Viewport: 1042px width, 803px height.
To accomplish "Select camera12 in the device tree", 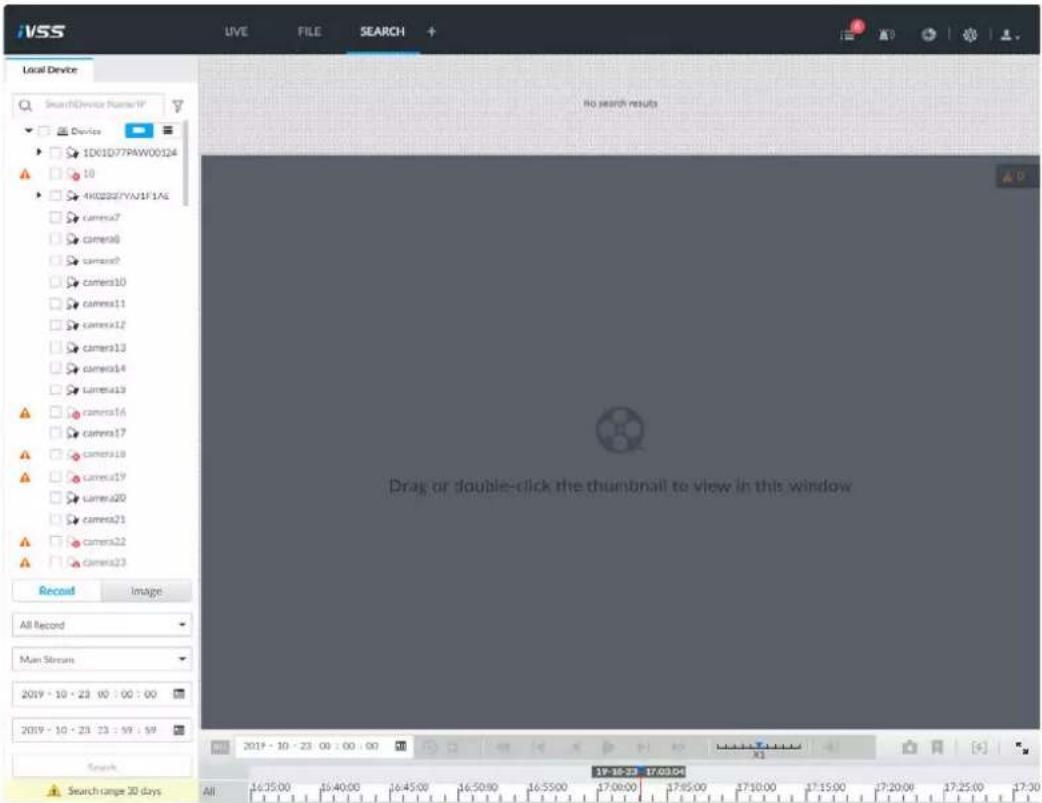I will coord(104,325).
